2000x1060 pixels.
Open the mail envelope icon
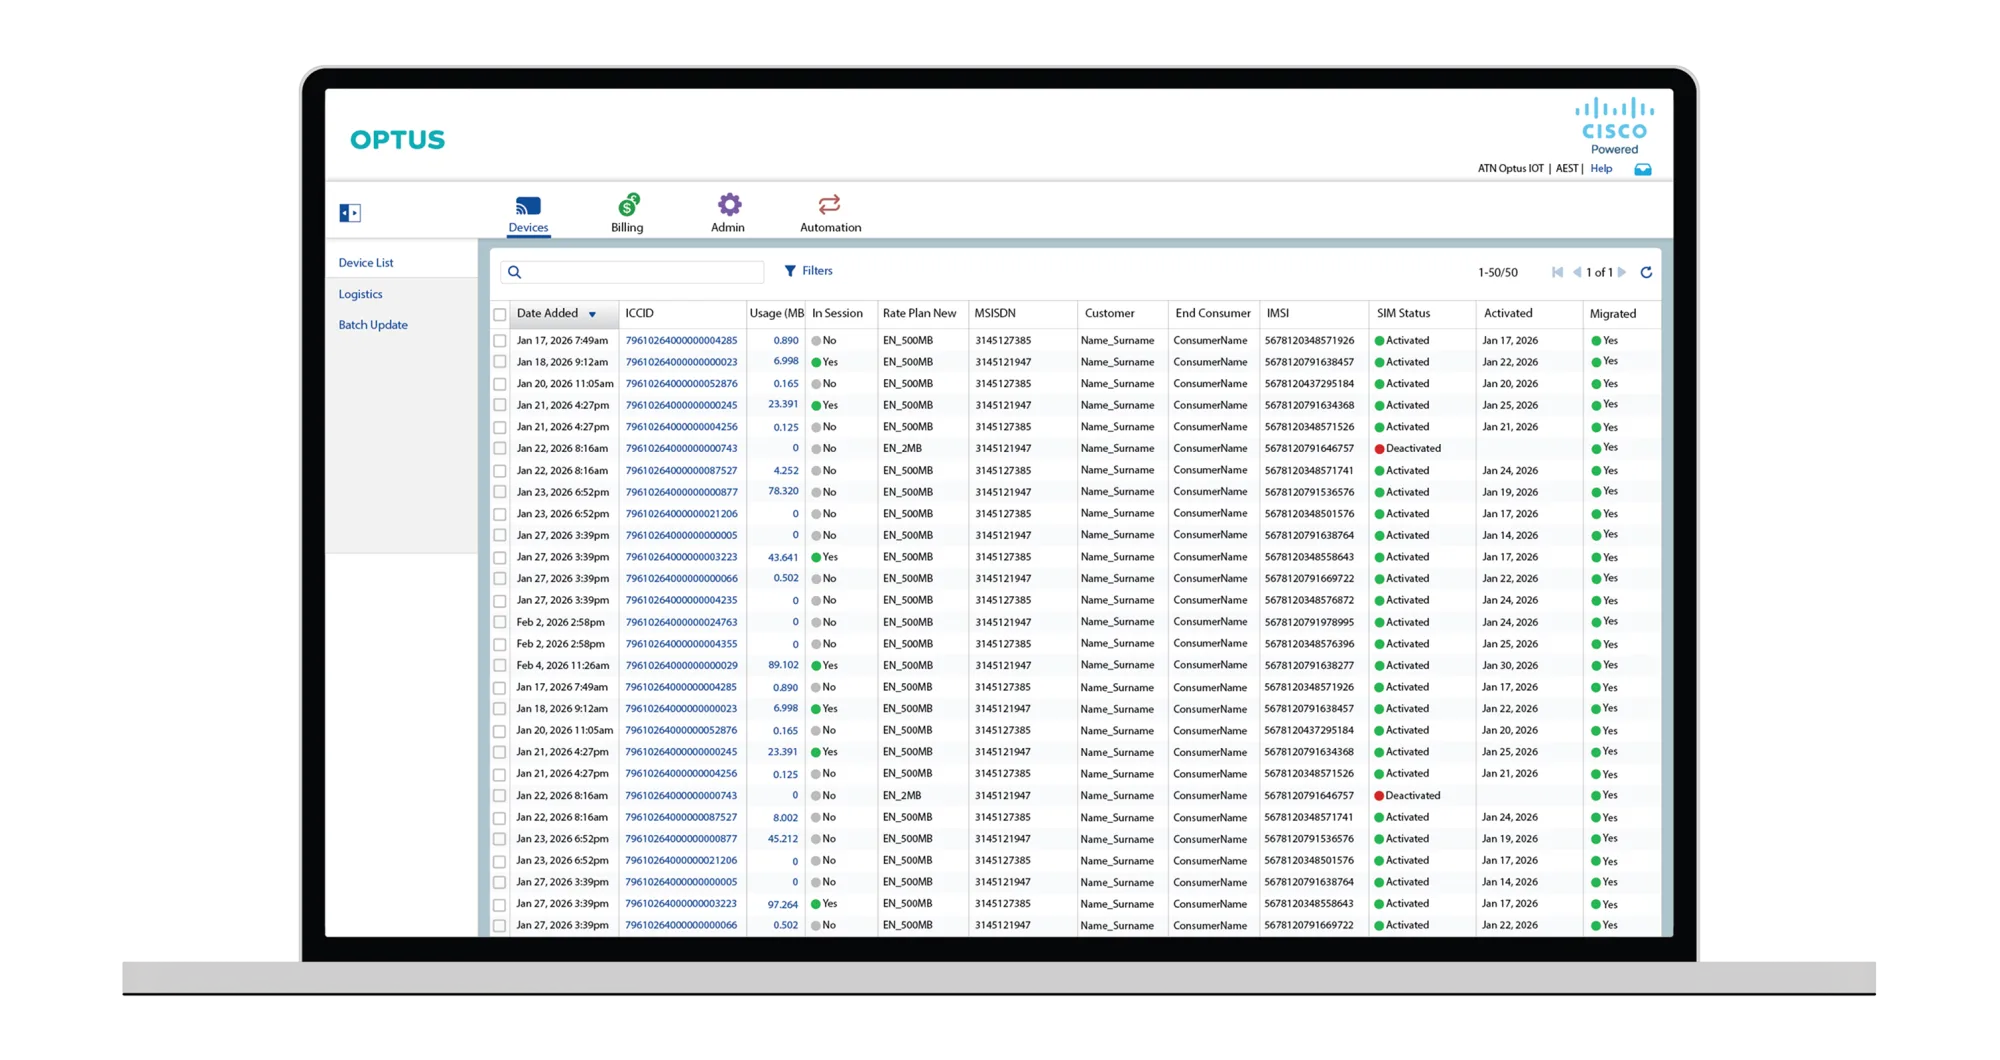1643,169
